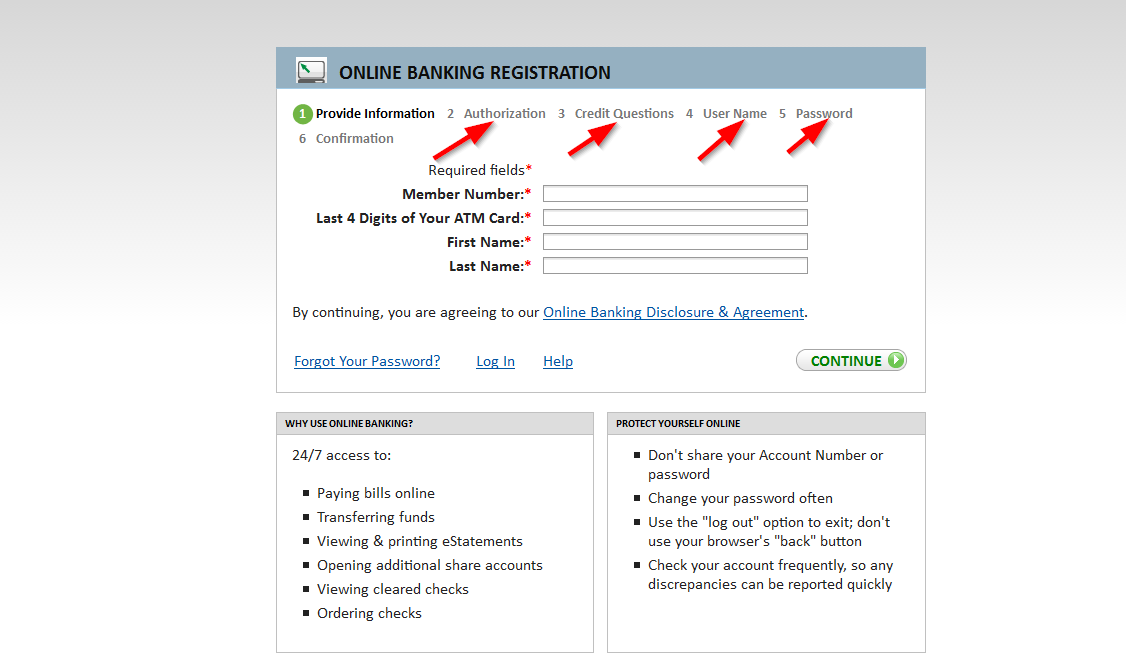The image size is (1126, 656).
Task: Go to the Credit Questions step
Action: point(616,113)
